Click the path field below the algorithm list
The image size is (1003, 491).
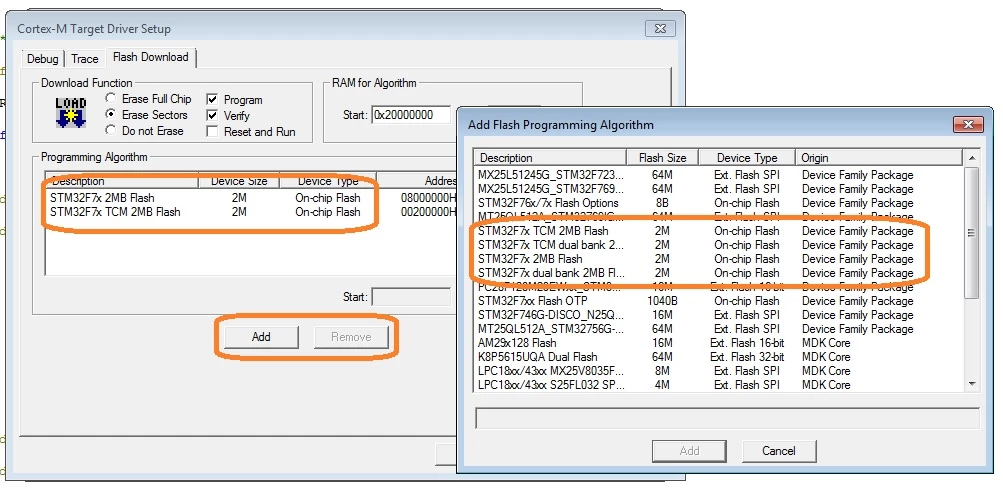(x=727, y=418)
